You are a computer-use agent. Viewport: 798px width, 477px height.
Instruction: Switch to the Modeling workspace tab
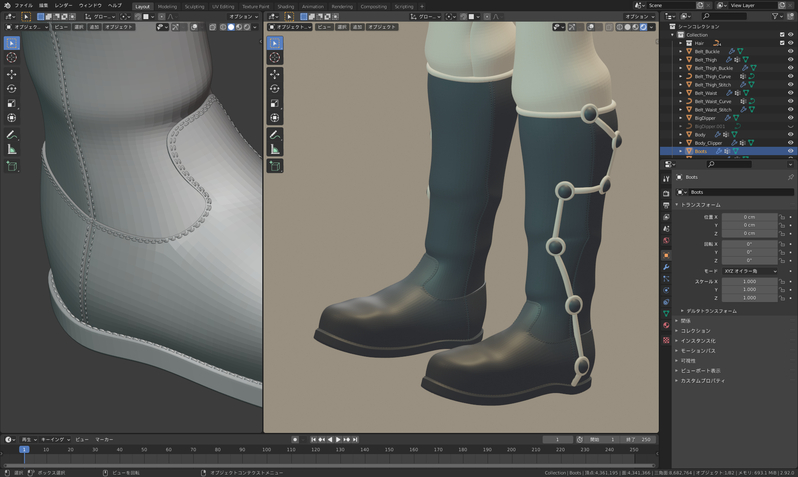(x=167, y=7)
